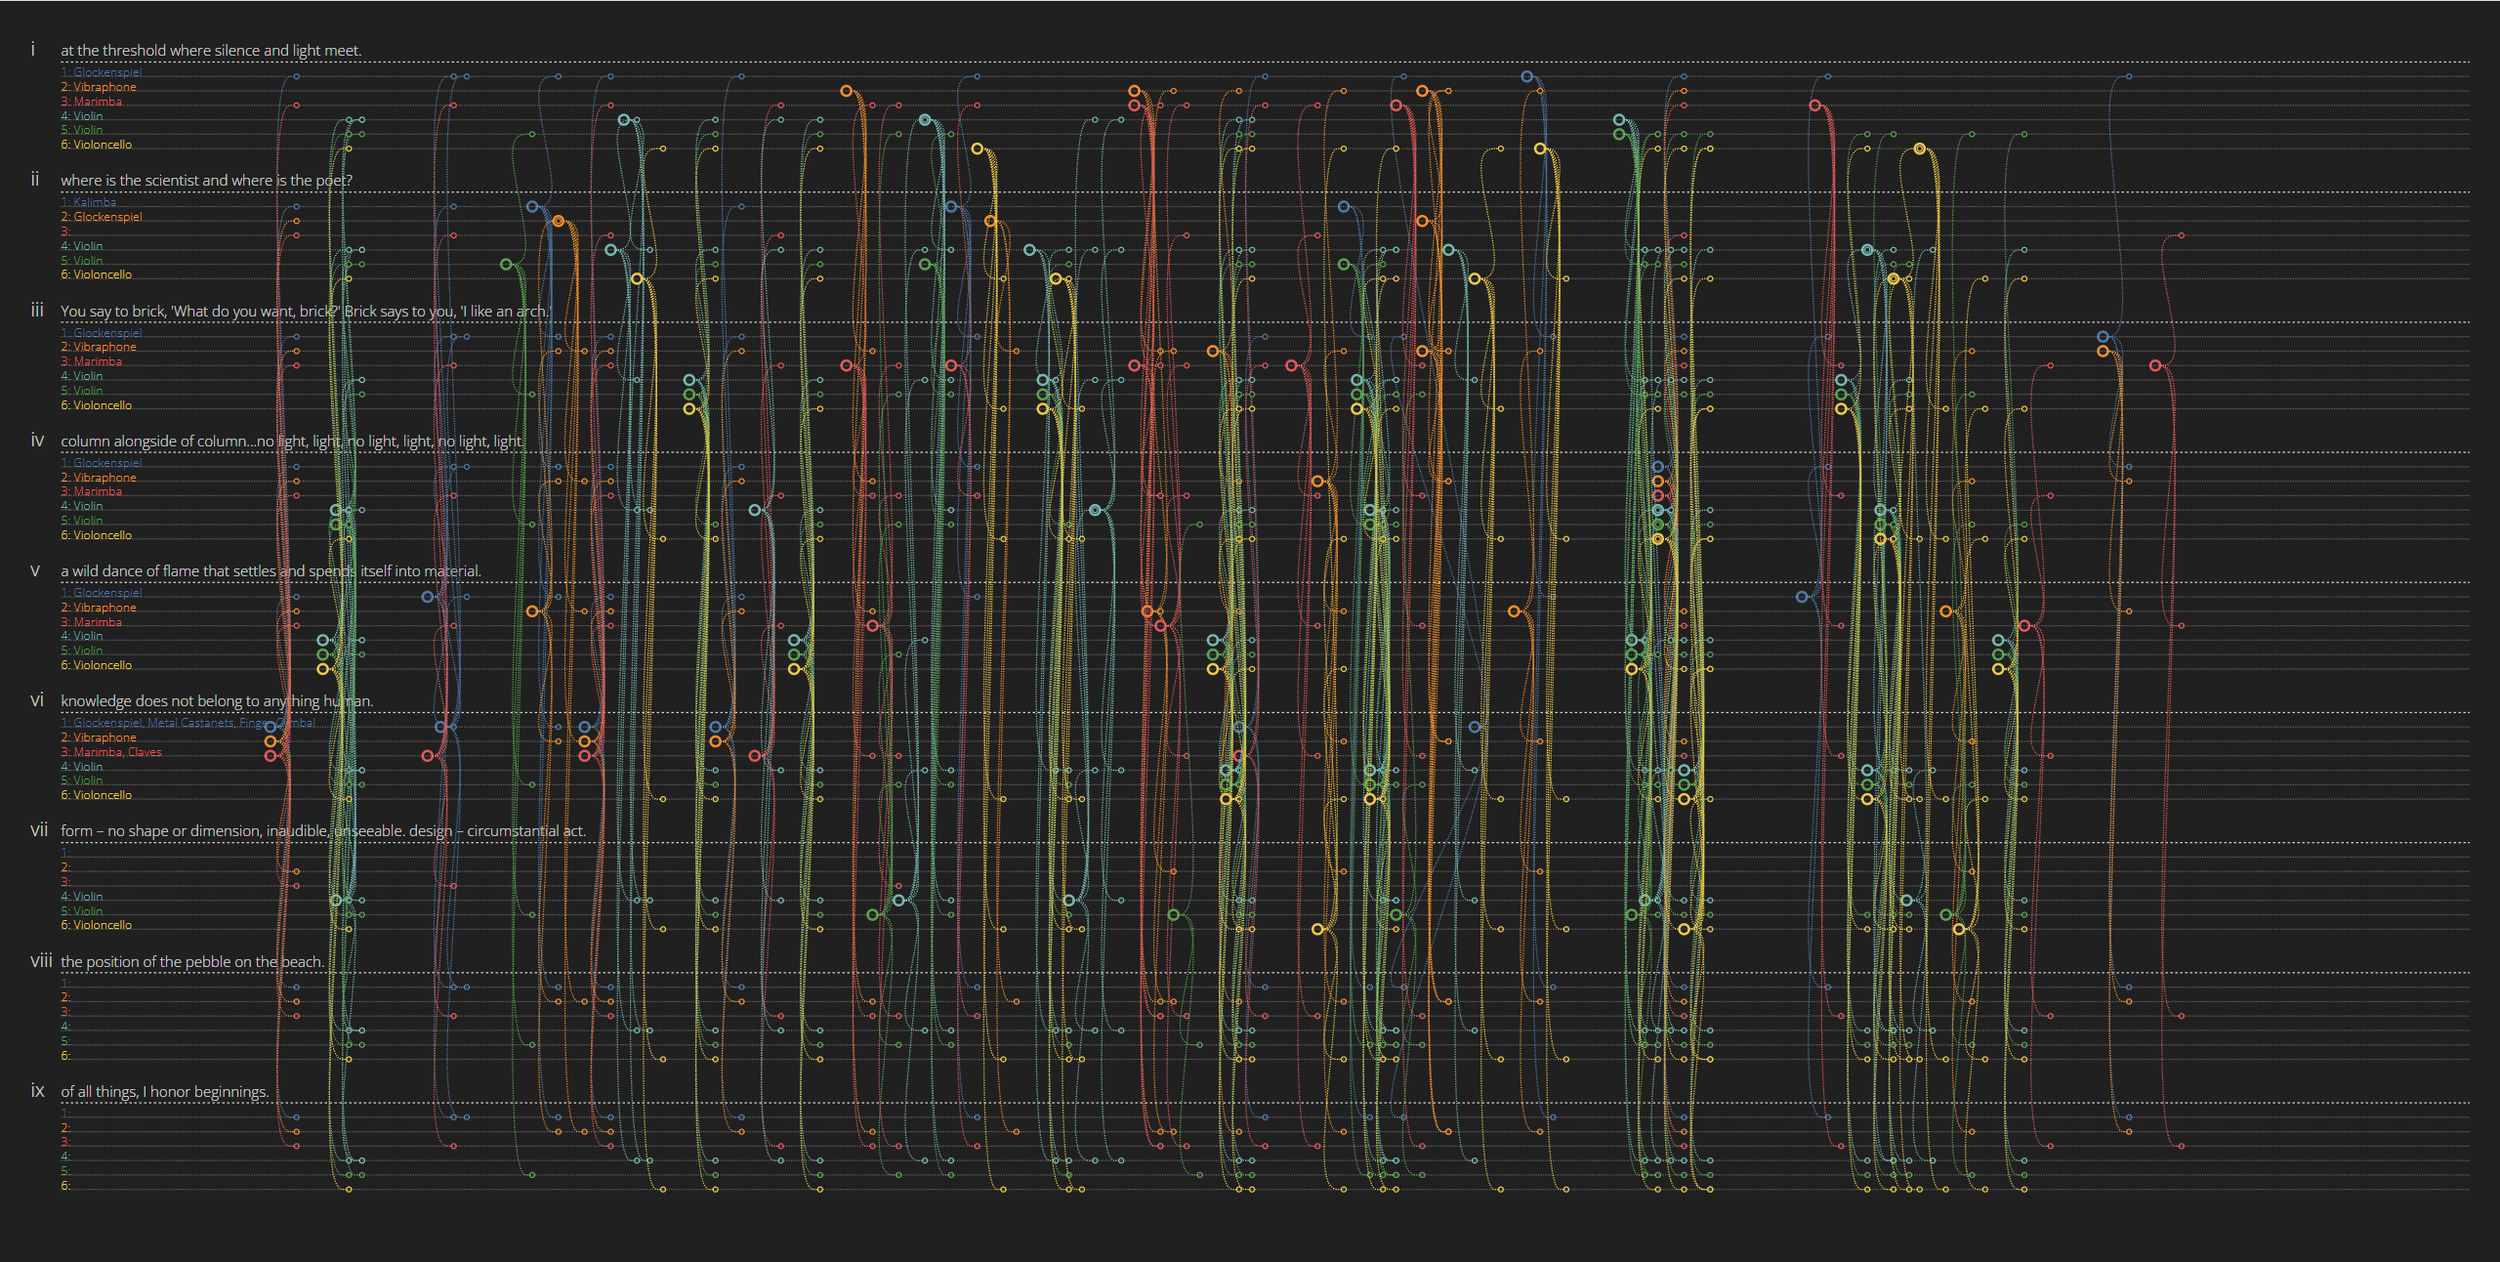Screen dimensions: 2500x1262
Task: Click leftmost large orange Vibraphone node in movement vi
Action: coord(270,742)
